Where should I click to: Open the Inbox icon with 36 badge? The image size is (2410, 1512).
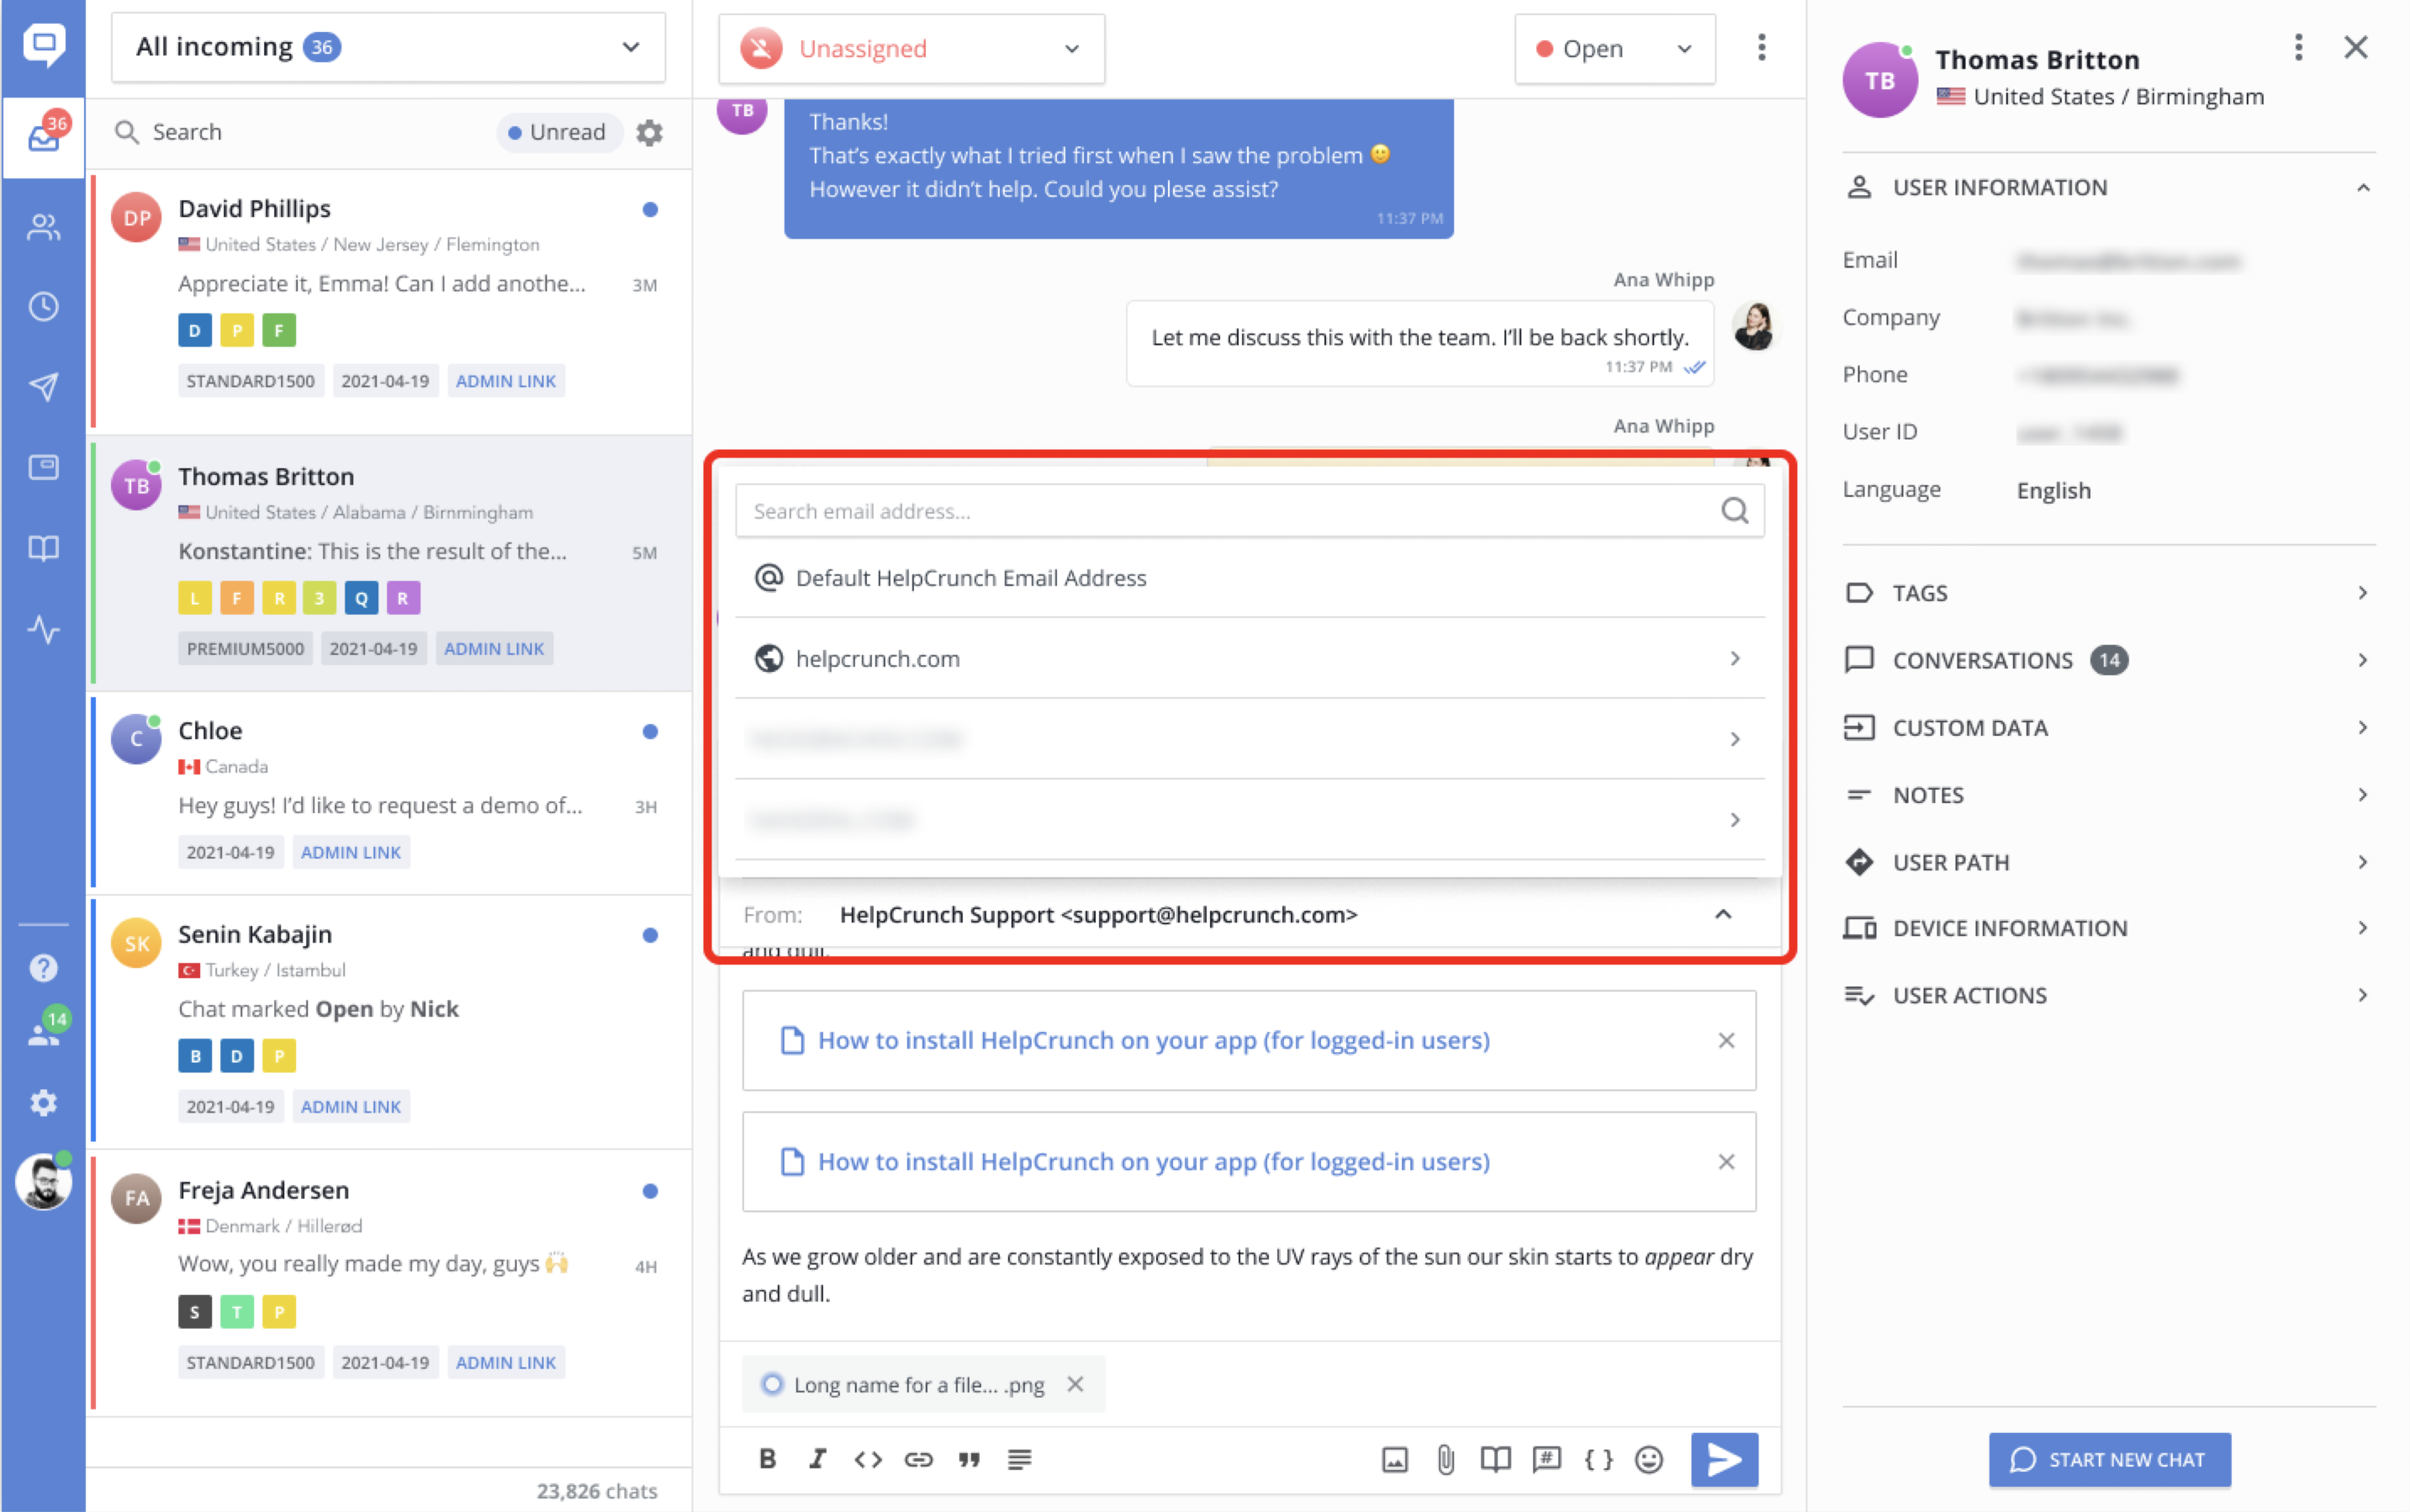(44, 137)
